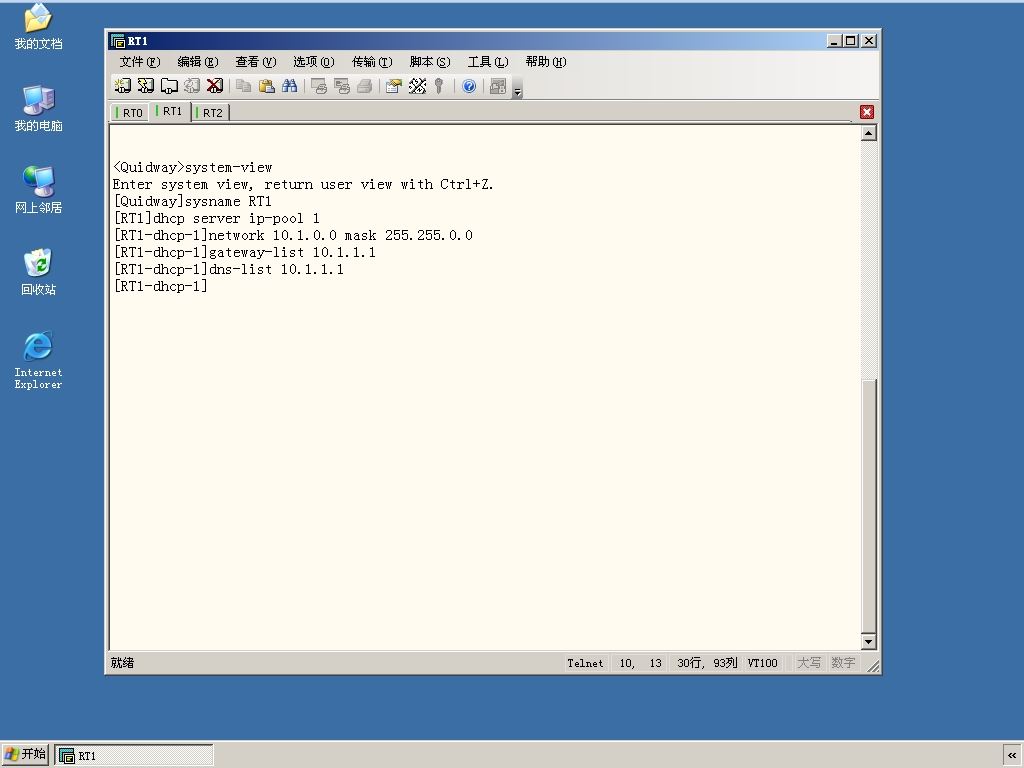Click the Disconnect red X icon
This screenshot has width=1024, height=768.
(215, 86)
